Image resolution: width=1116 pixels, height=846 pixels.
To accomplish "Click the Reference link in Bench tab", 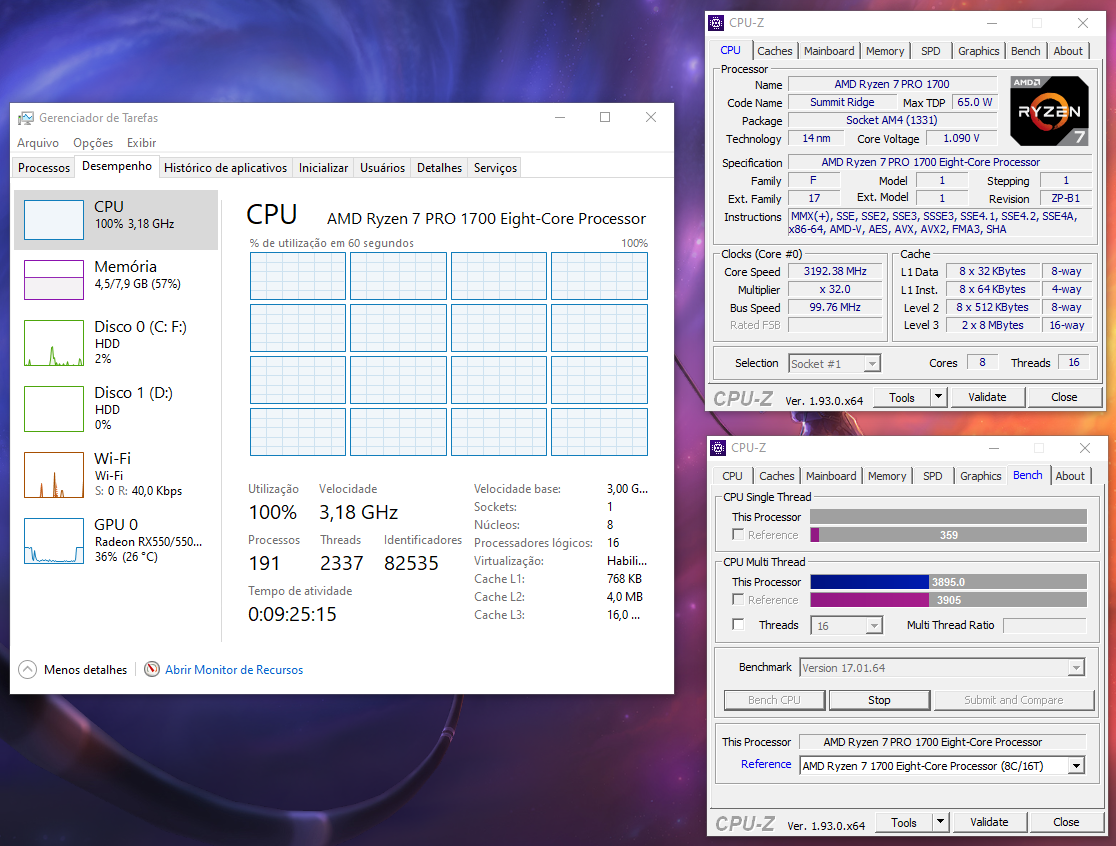I will point(766,764).
